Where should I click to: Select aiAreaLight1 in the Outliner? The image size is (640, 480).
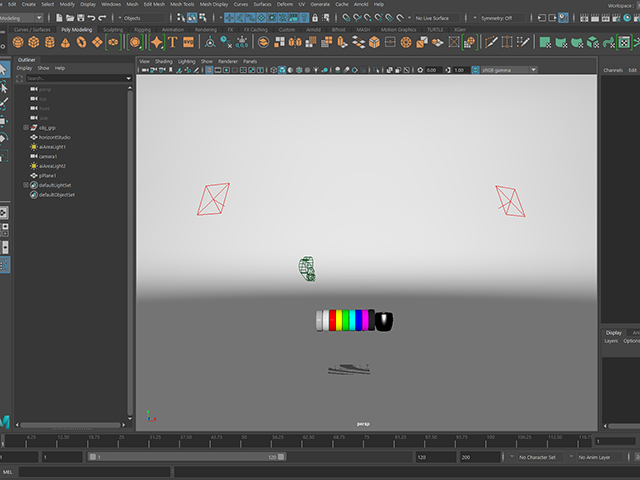pyautogui.click(x=52, y=147)
